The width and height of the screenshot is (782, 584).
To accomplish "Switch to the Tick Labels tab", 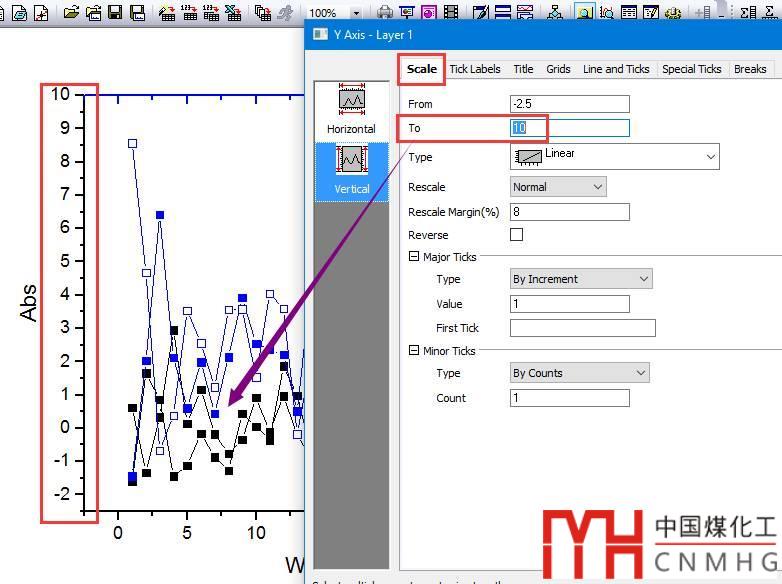I will (475, 69).
